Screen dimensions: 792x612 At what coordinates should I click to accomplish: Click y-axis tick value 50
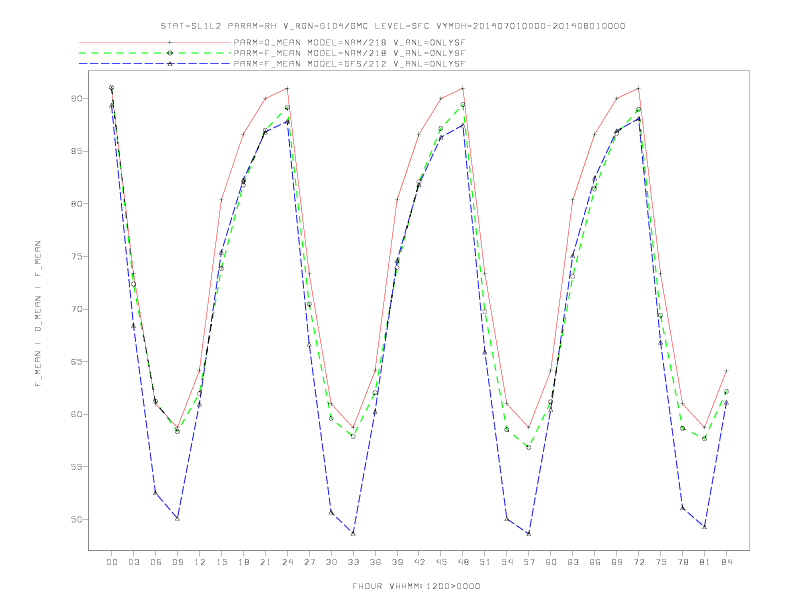[76, 519]
